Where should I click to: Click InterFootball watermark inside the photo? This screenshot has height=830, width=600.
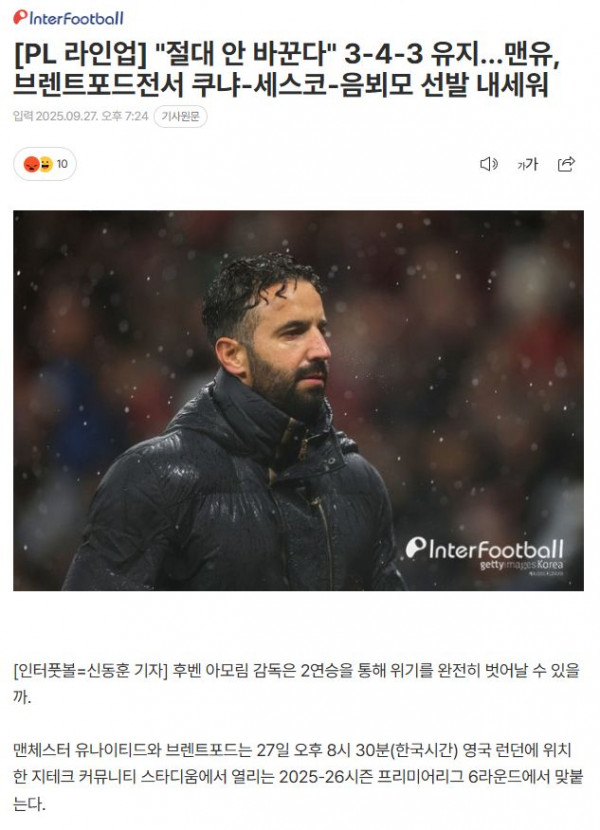(x=485, y=549)
